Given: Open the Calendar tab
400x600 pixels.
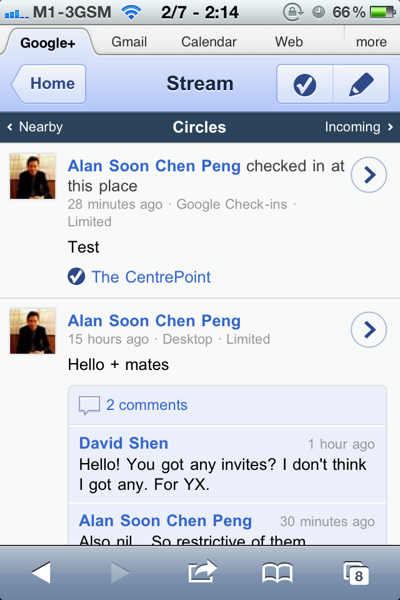Looking at the screenshot, I should [x=209, y=42].
